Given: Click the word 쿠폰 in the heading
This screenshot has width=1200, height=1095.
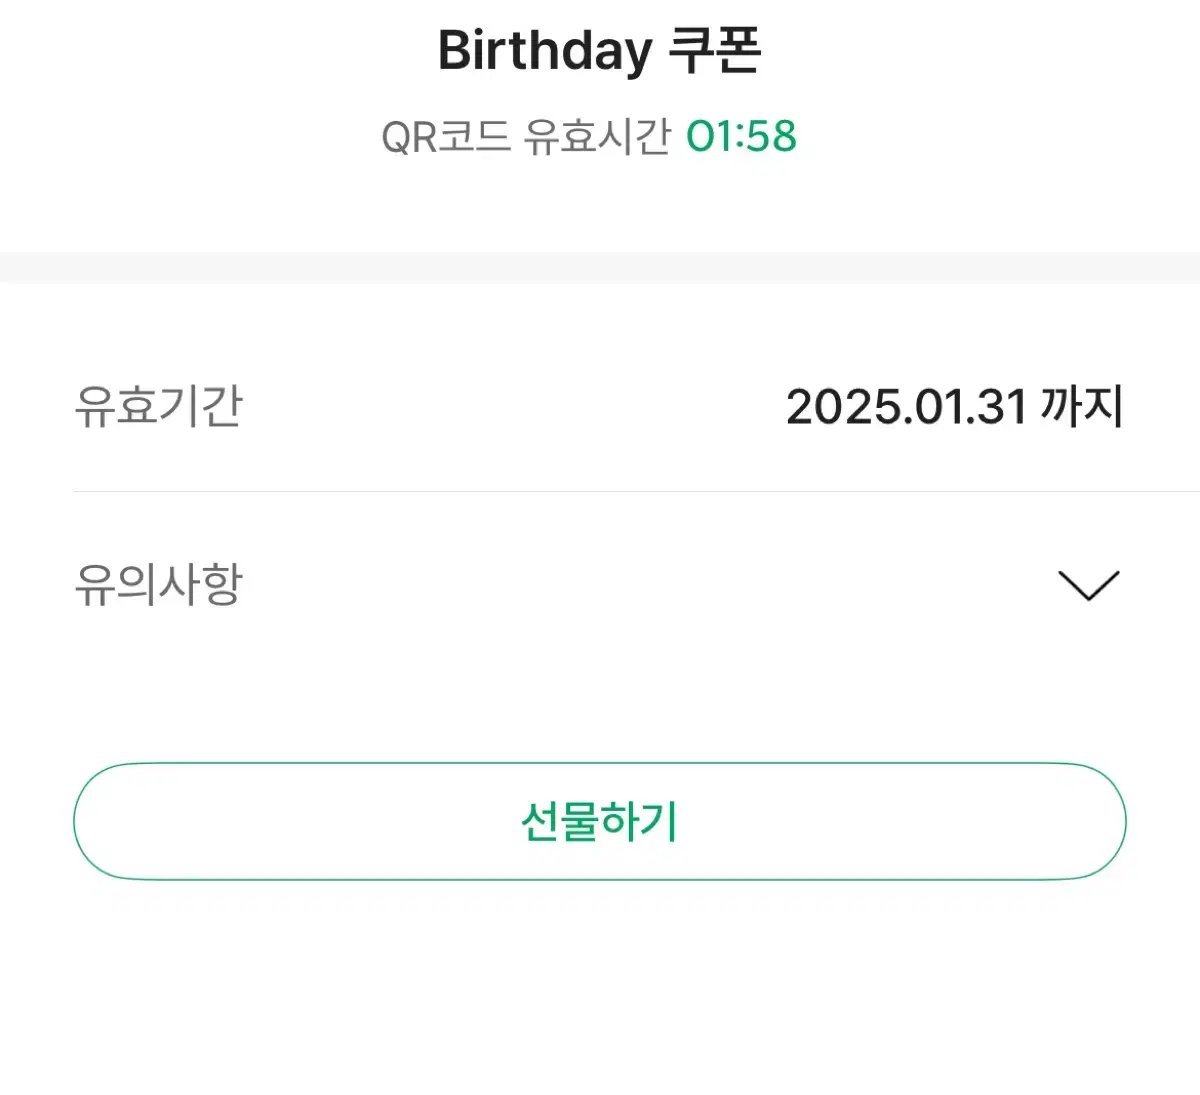Looking at the screenshot, I should point(716,50).
